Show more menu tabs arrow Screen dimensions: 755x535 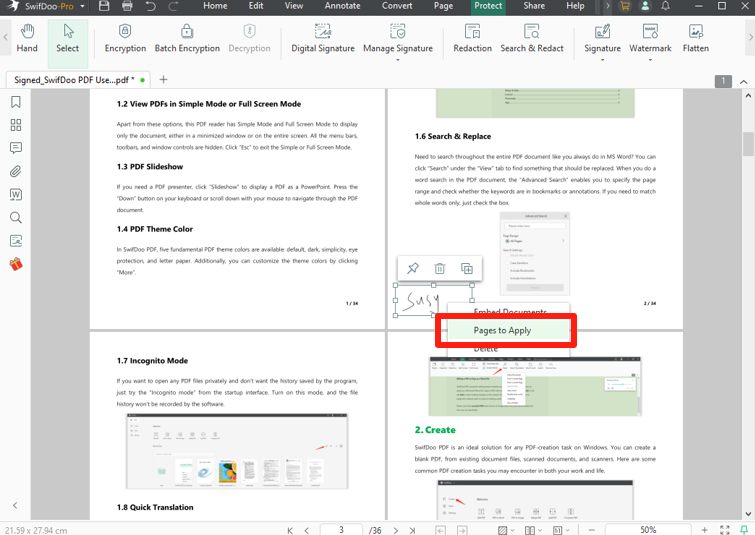[608, 6]
